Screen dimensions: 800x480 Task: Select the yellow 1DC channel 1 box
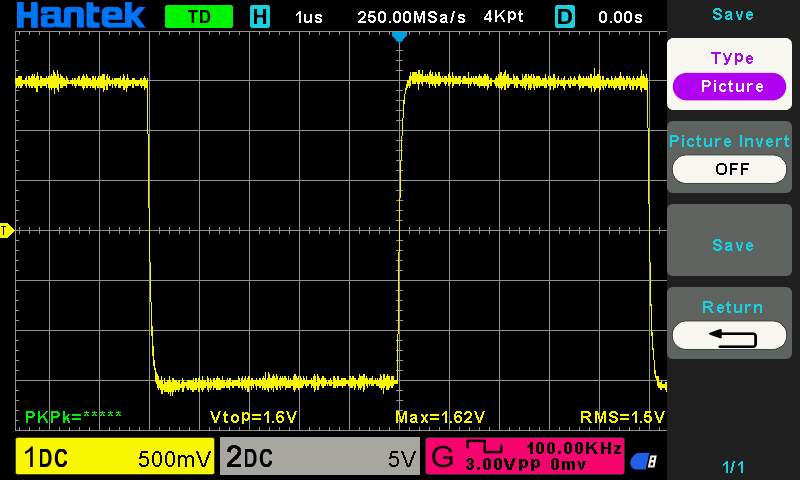point(115,458)
